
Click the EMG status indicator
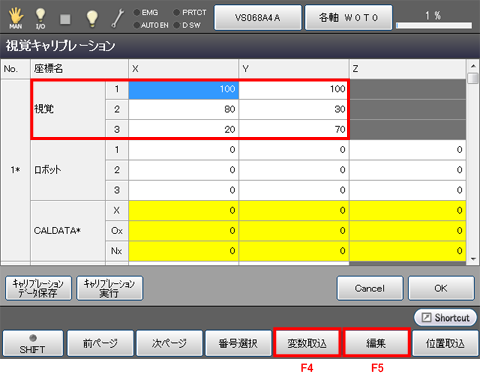[146, 12]
